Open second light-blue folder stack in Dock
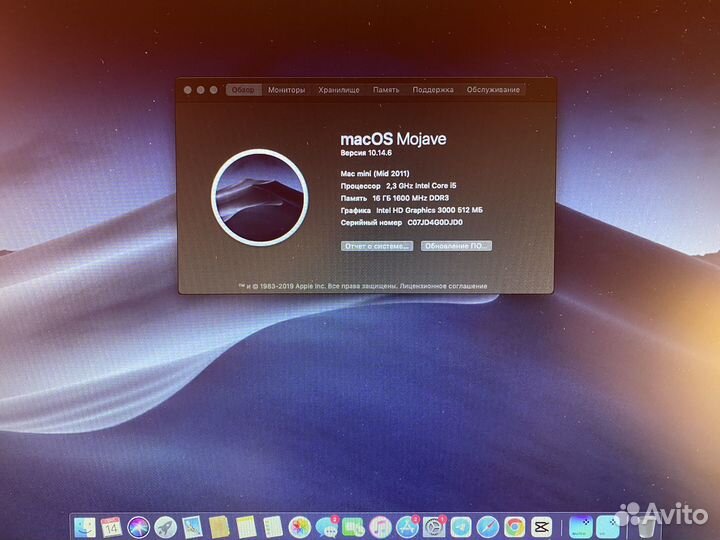The height and width of the screenshot is (540, 720). coord(608,527)
